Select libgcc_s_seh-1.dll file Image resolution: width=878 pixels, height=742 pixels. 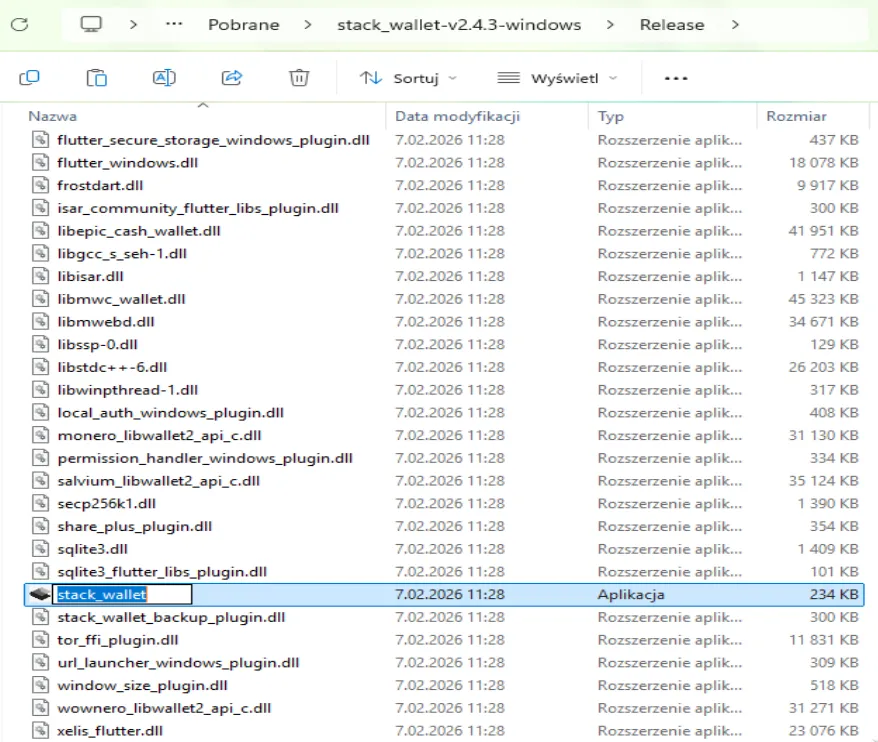pyautogui.click(x=122, y=254)
